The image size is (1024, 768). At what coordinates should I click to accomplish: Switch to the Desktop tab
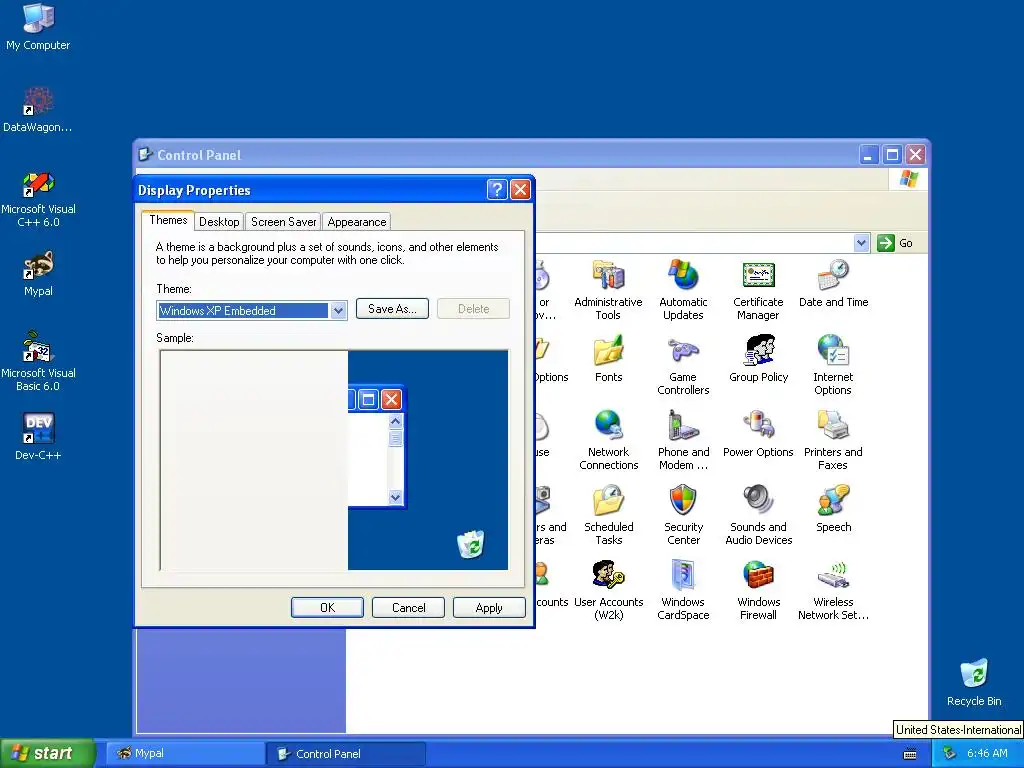pyautogui.click(x=219, y=222)
